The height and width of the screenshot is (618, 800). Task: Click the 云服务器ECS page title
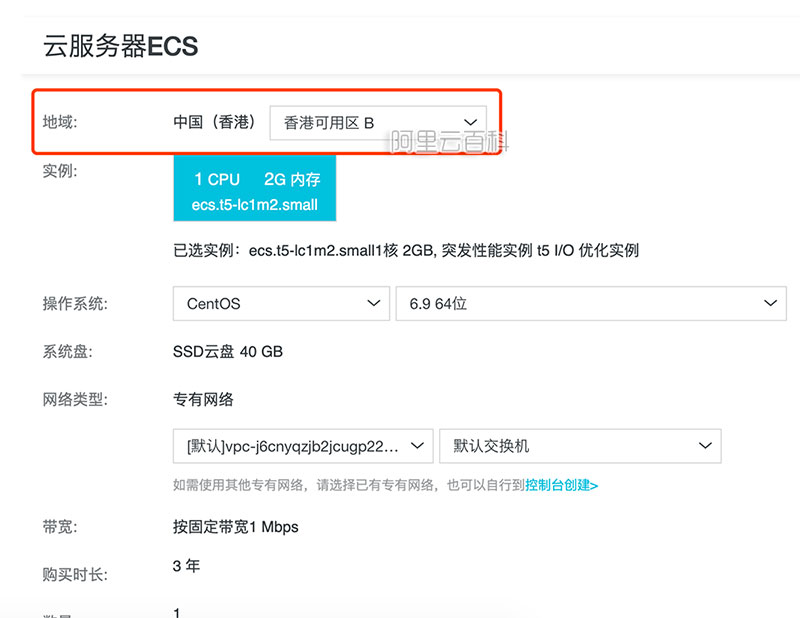[120, 46]
